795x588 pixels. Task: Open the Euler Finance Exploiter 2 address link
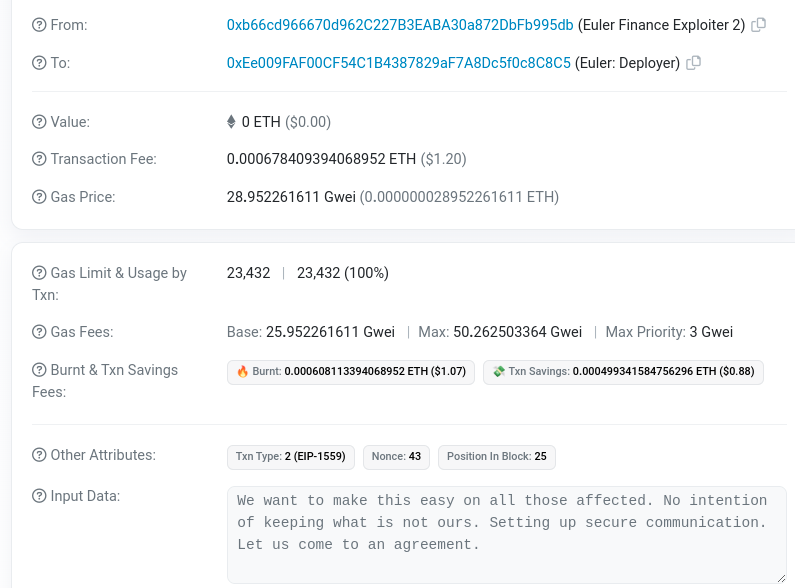coord(400,25)
